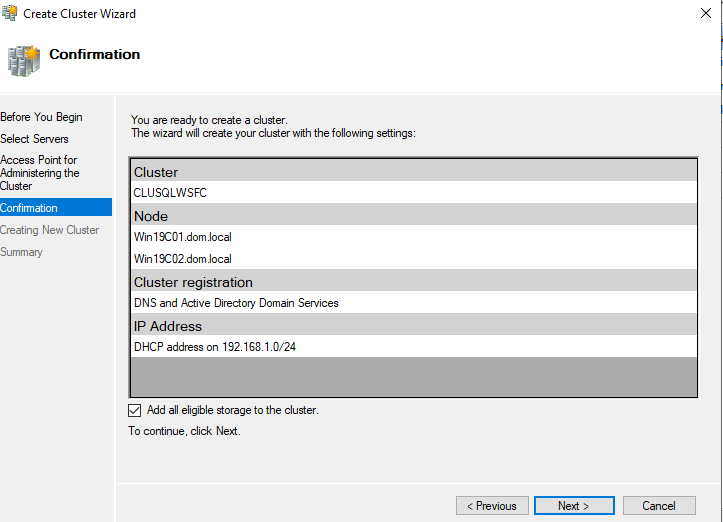The width and height of the screenshot is (723, 522).
Task: Click the Cluster registration section header
Action: (x=193, y=282)
